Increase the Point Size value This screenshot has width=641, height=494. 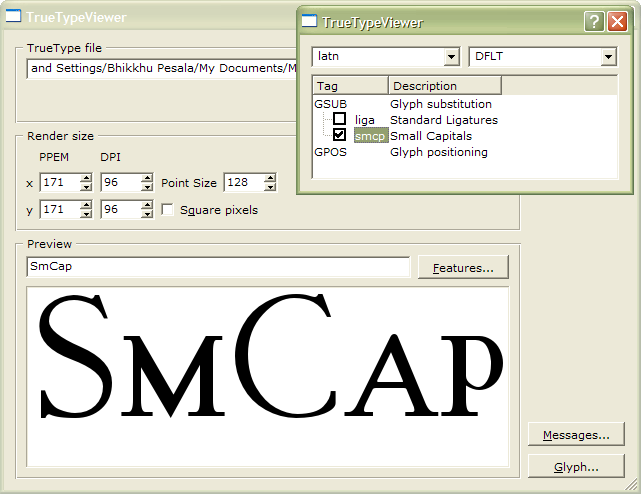pos(270,177)
